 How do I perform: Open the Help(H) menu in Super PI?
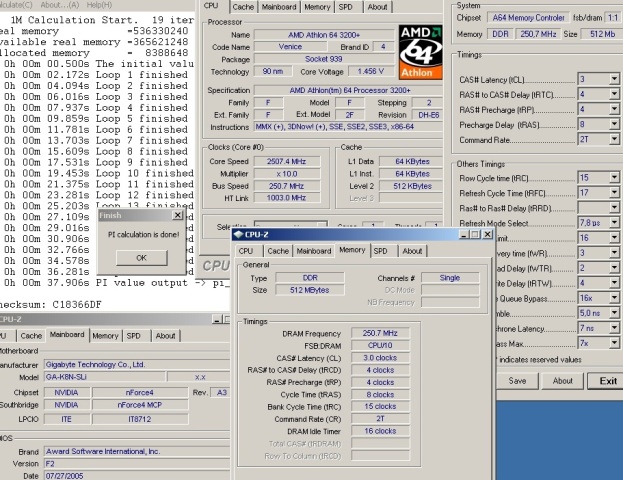(99, 5)
